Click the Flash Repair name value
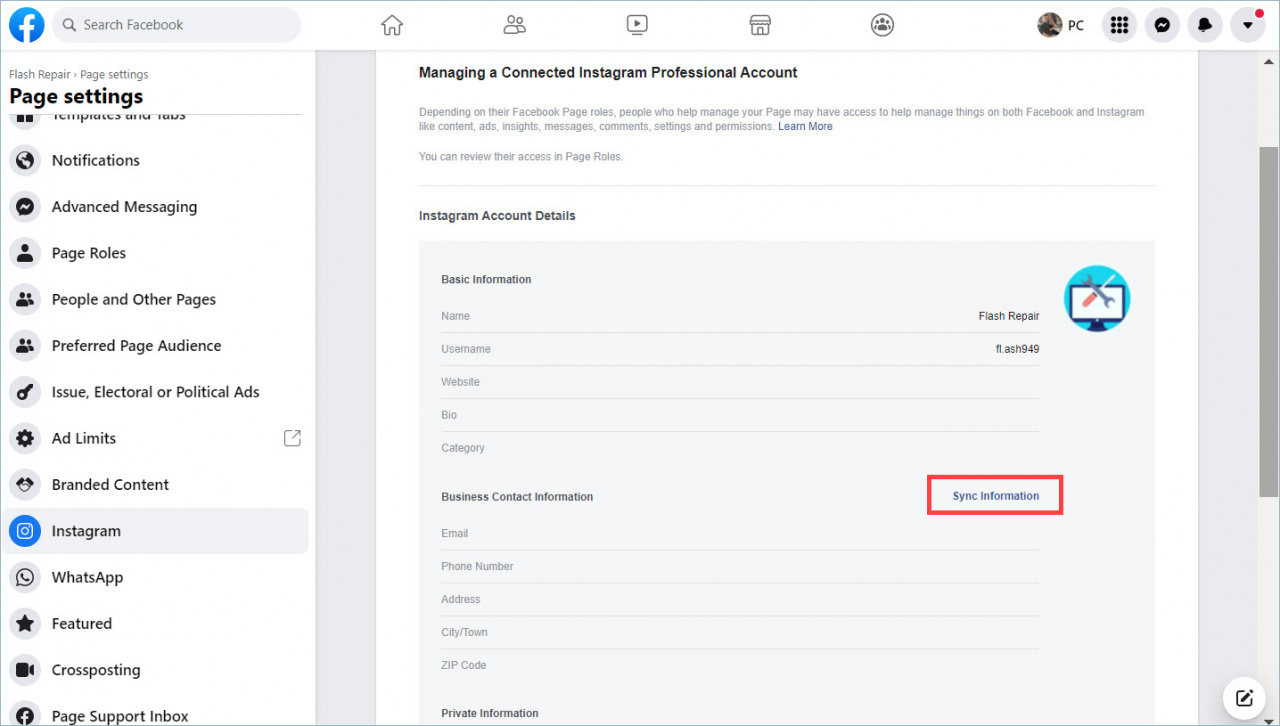 click(x=1009, y=316)
